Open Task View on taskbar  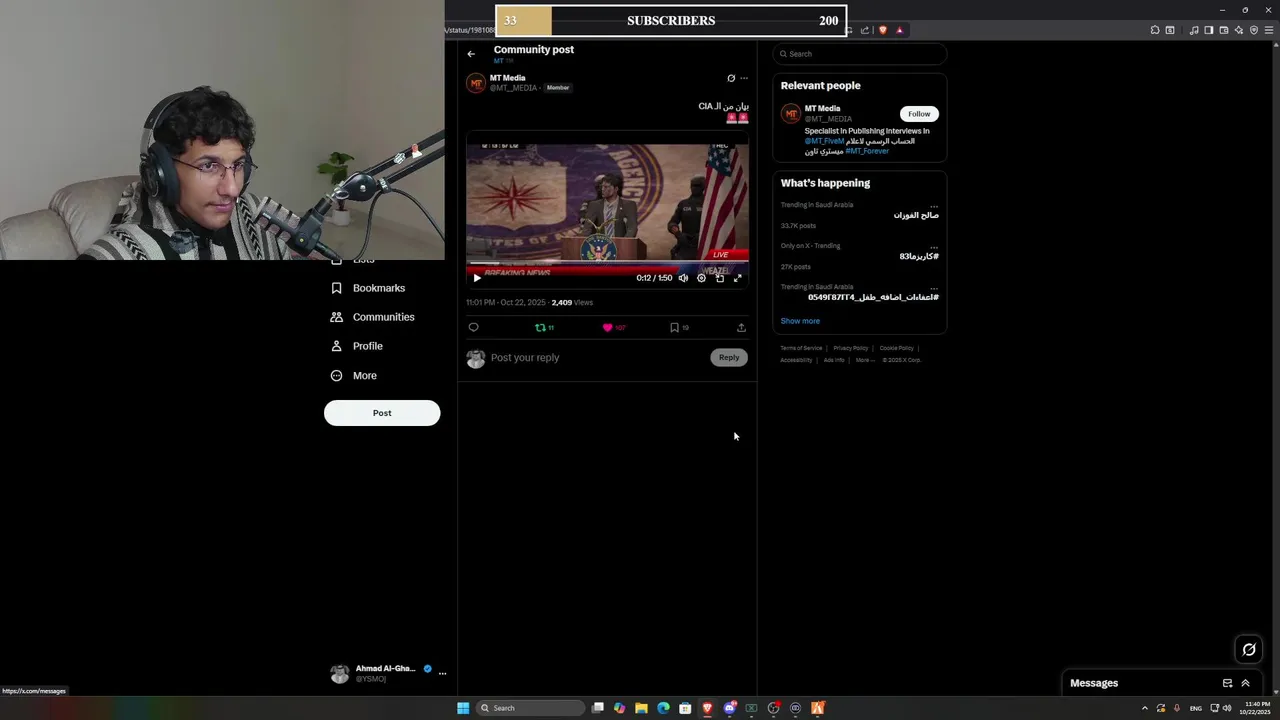coord(598,708)
